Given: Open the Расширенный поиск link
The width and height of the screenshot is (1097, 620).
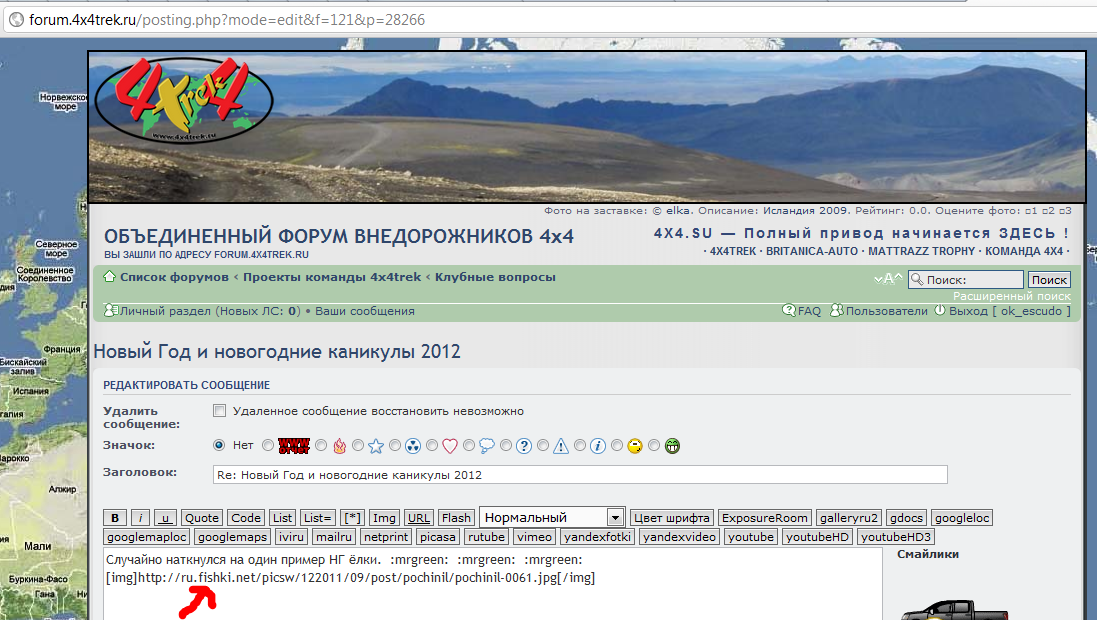Looking at the screenshot, I should pos(1011,297).
